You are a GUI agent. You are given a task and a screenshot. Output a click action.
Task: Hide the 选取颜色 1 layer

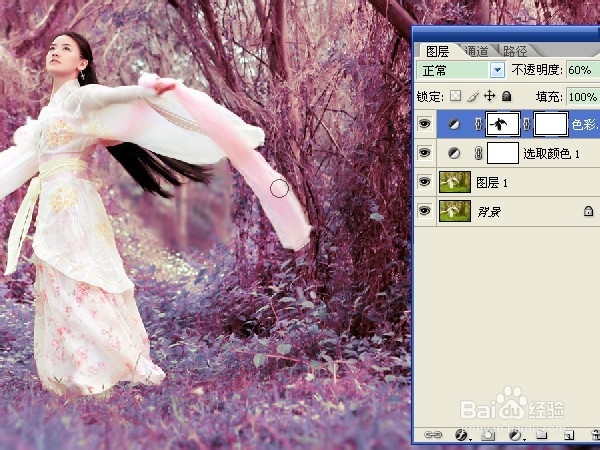[x=424, y=153]
